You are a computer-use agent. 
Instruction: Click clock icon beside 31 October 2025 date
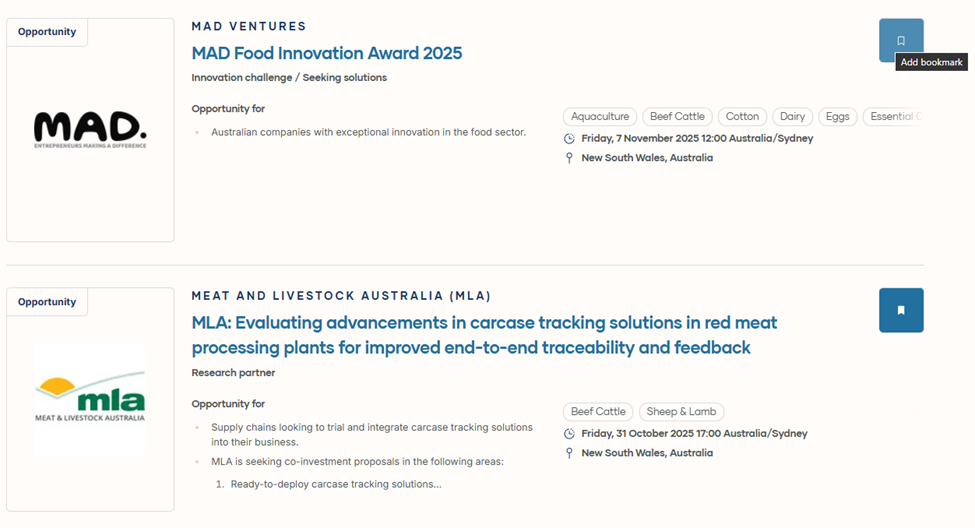[x=569, y=434]
